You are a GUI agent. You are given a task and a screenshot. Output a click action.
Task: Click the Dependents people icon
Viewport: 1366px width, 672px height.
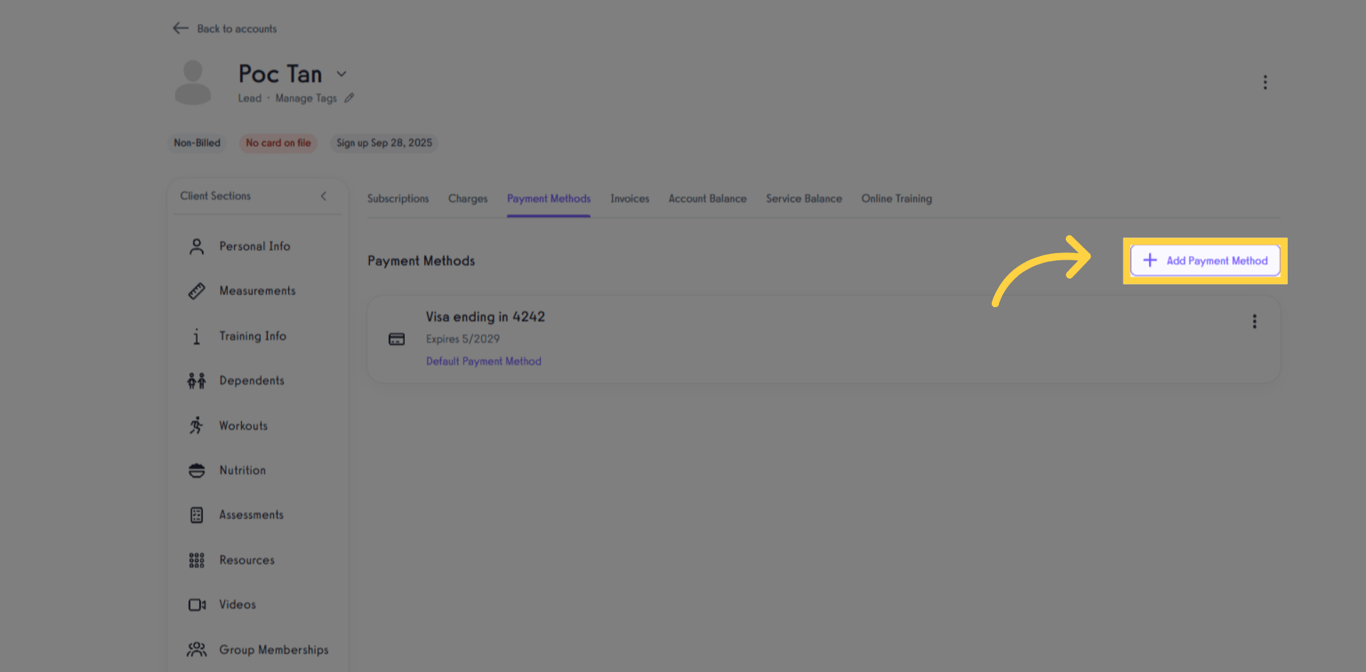click(x=196, y=380)
